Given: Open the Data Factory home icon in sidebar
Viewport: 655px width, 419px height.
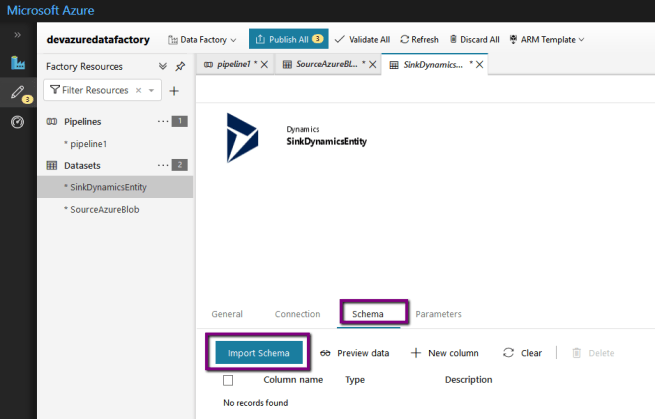Looking at the screenshot, I should tap(17, 64).
